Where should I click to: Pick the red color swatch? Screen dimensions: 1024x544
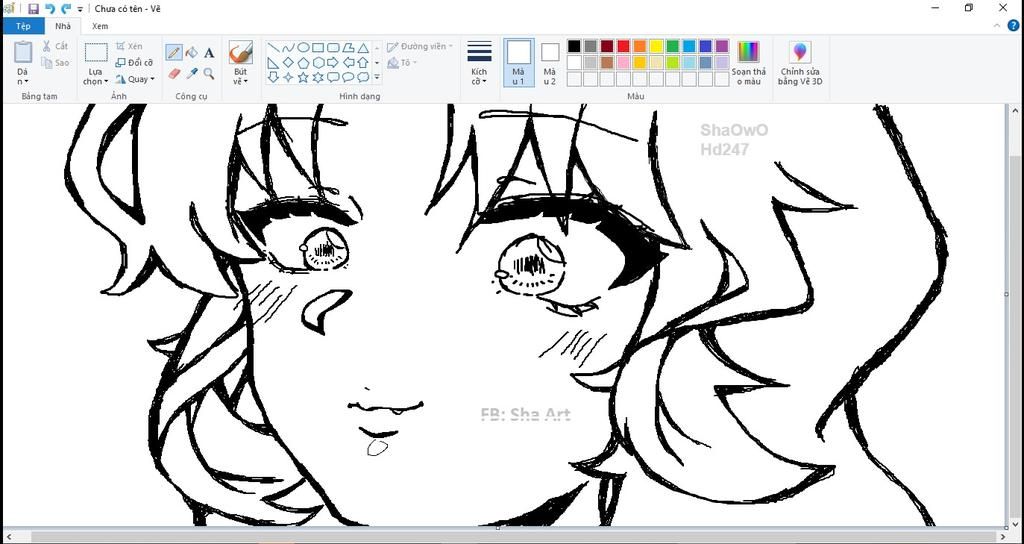(x=623, y=46)
